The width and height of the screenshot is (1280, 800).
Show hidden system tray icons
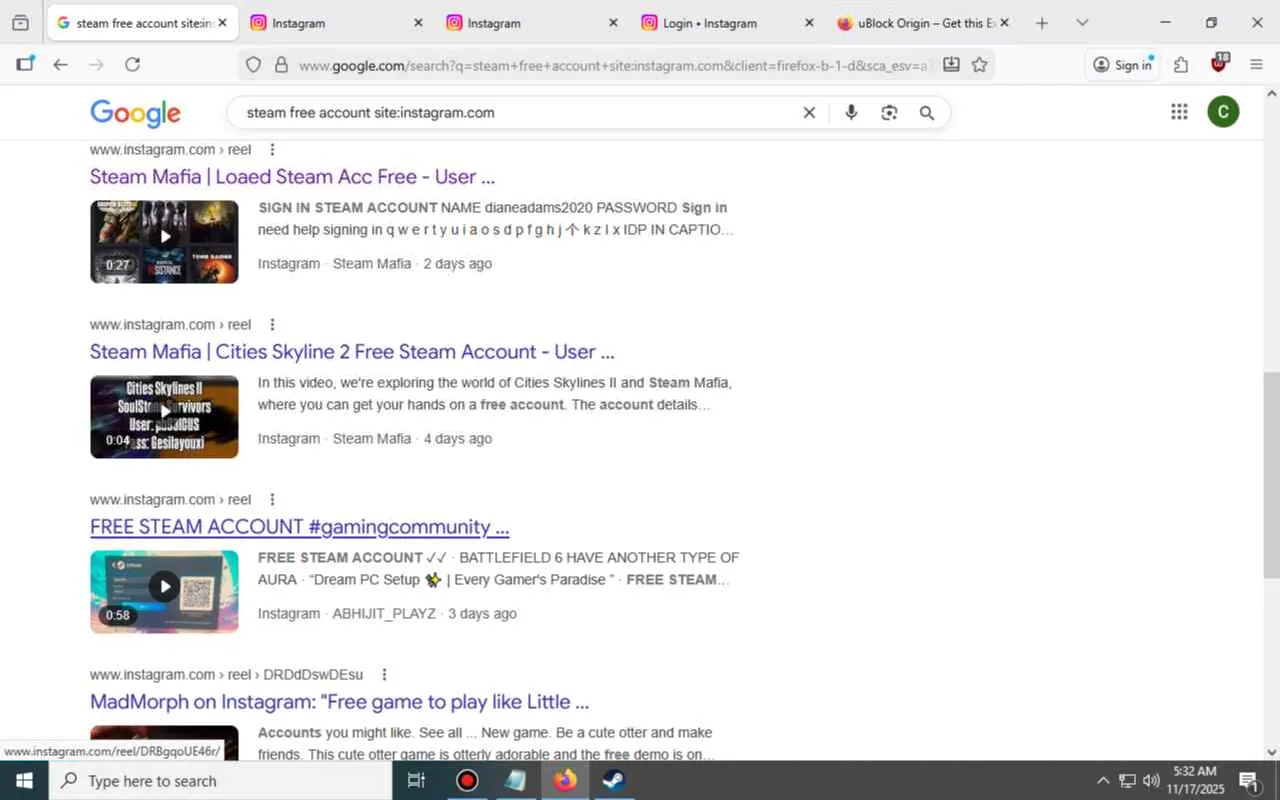tap(1103, 781)
